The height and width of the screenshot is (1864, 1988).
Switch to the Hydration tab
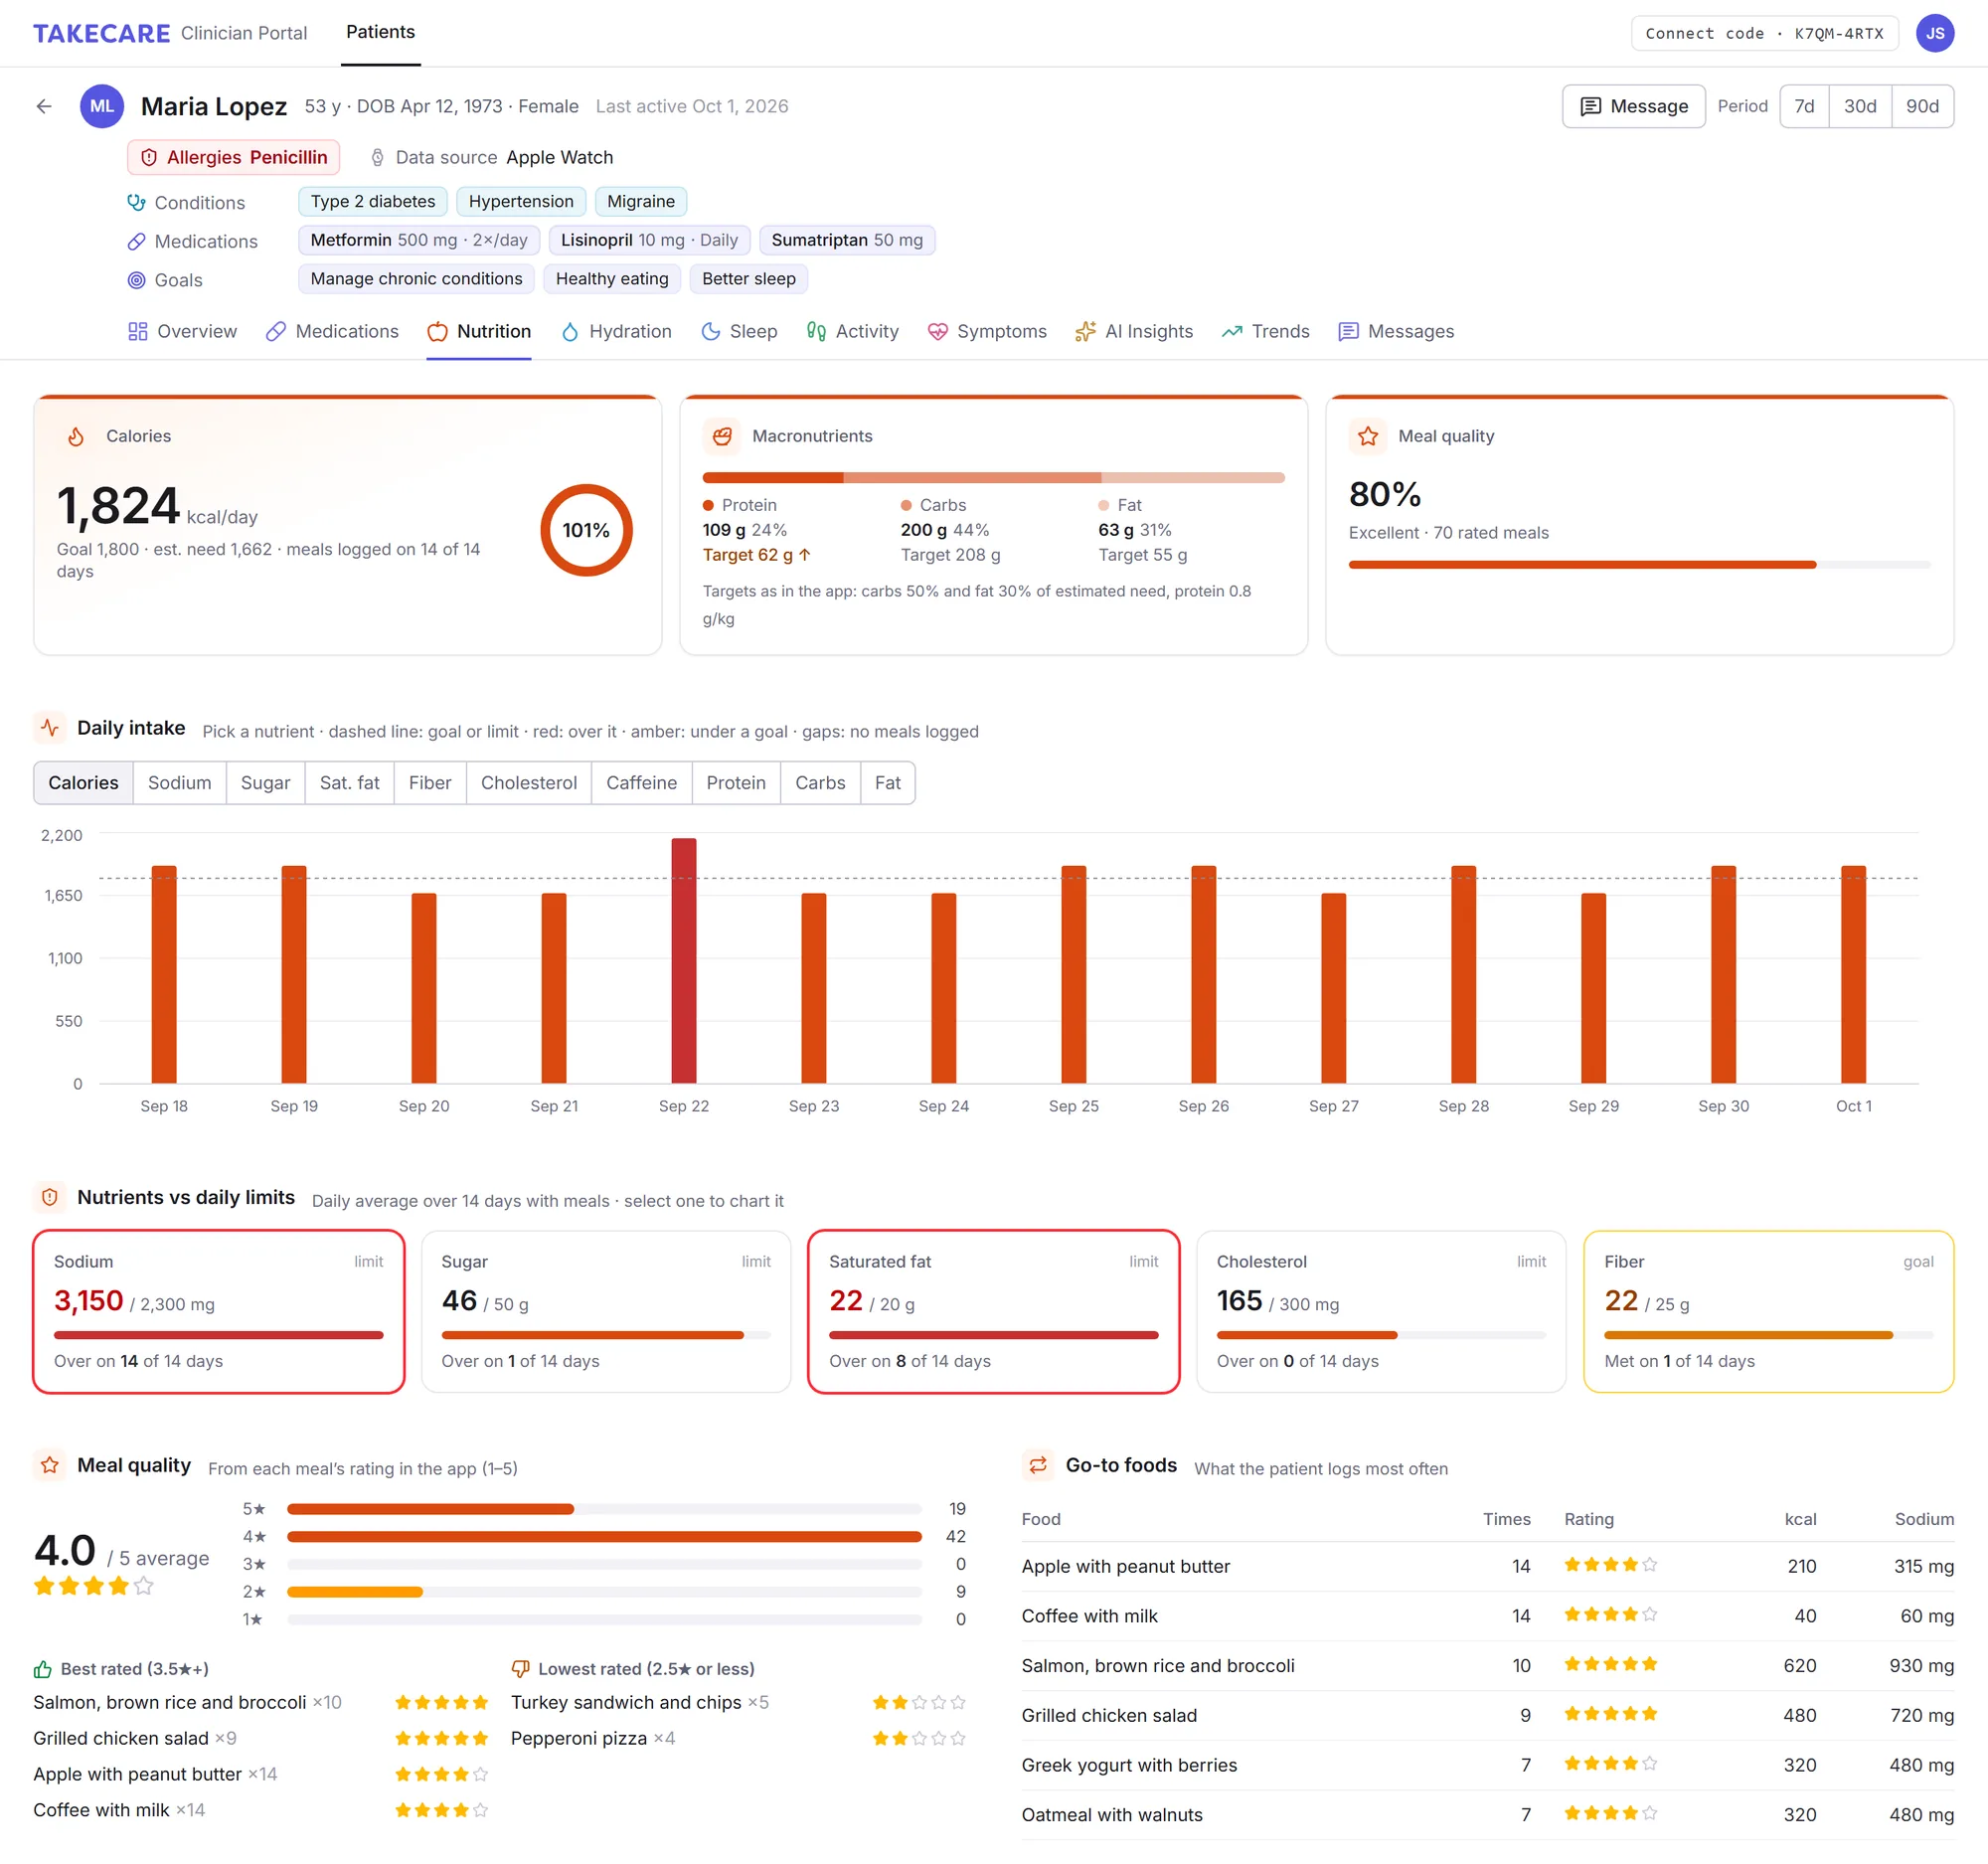pyautogui.click(x=616, y=331)
